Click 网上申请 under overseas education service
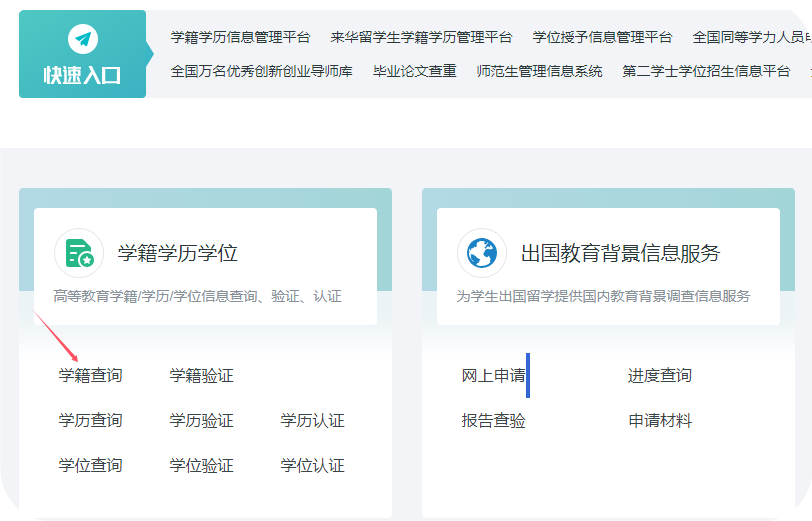Screen dimensions: 812x521 click(493, 376)
